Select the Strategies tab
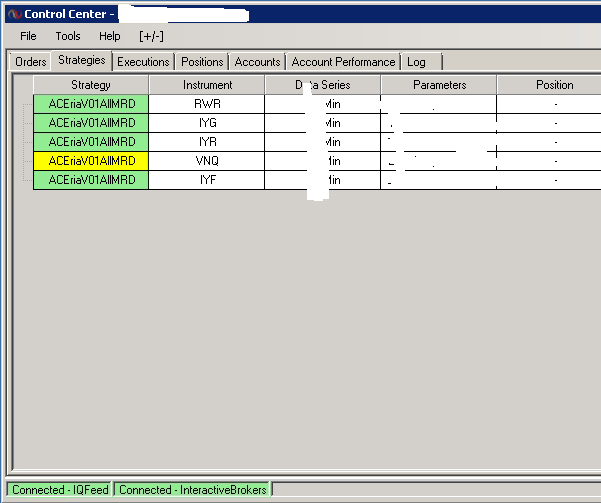This screenshot has width=601, height=503. coord(82,60)
